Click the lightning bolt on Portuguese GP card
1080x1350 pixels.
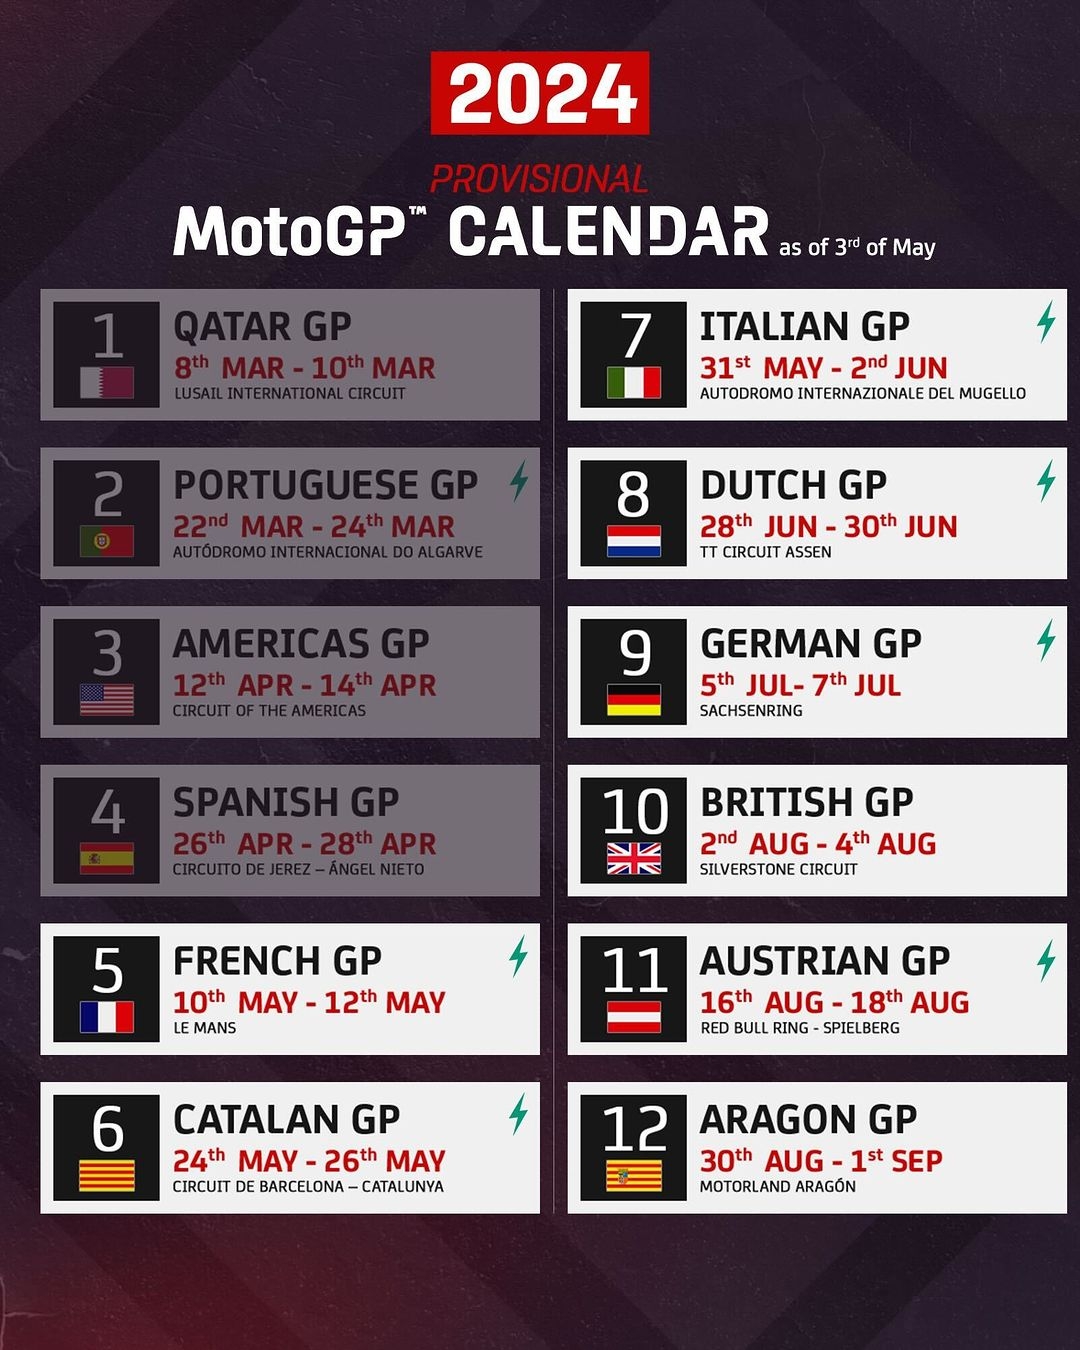[x=518, y=481]
